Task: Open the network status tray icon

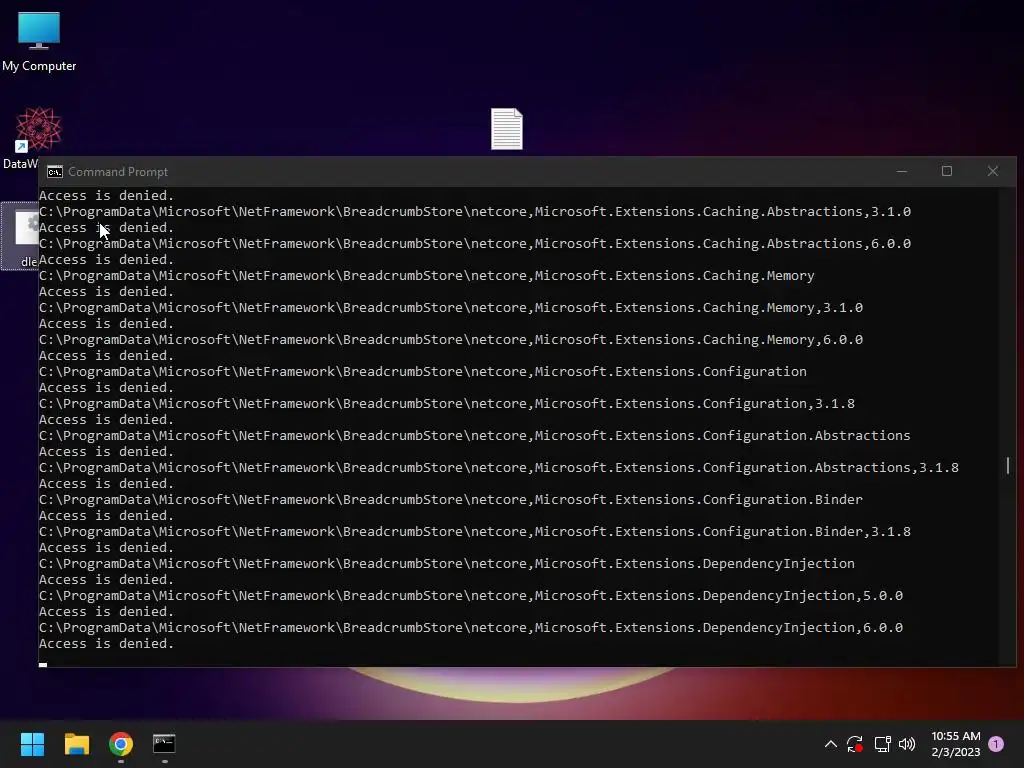Action: click(882, 744)
